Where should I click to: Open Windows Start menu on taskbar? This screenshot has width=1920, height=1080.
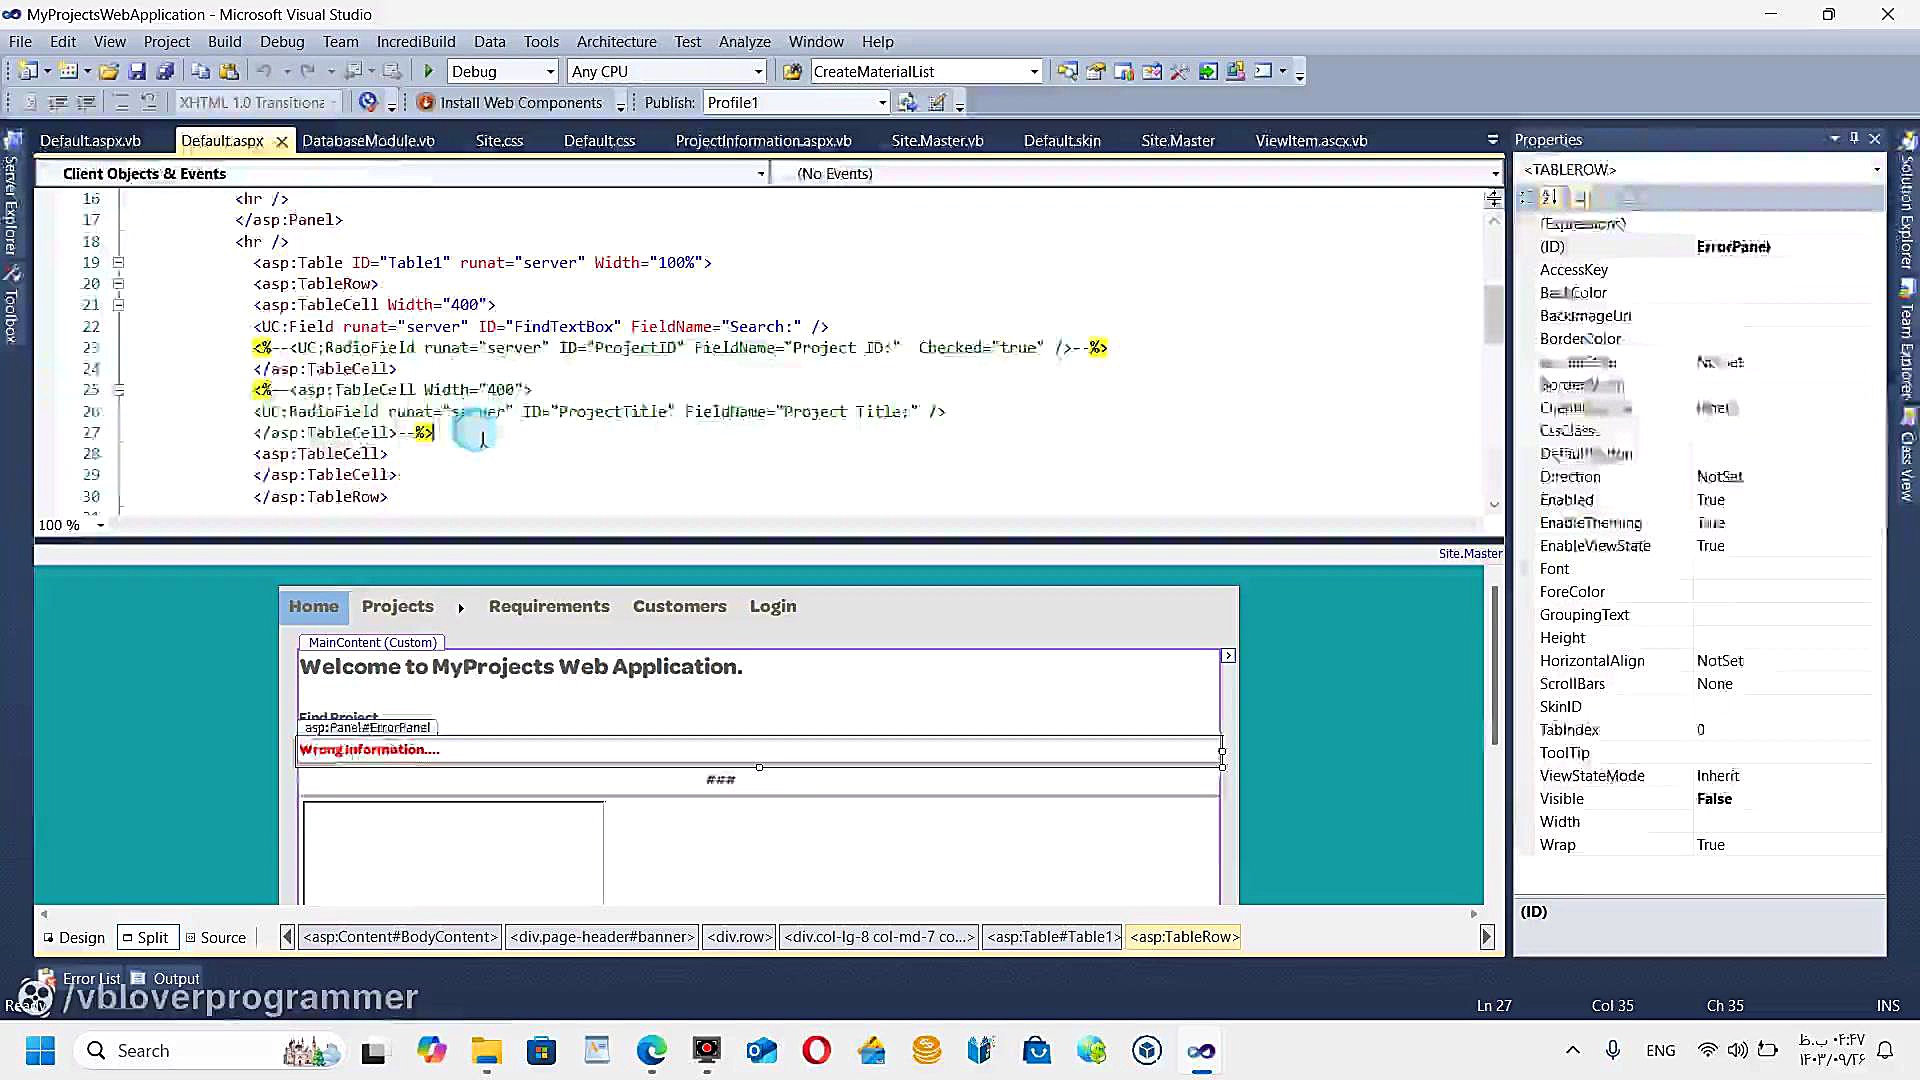pyautogui.click(x=40, y=1050)
